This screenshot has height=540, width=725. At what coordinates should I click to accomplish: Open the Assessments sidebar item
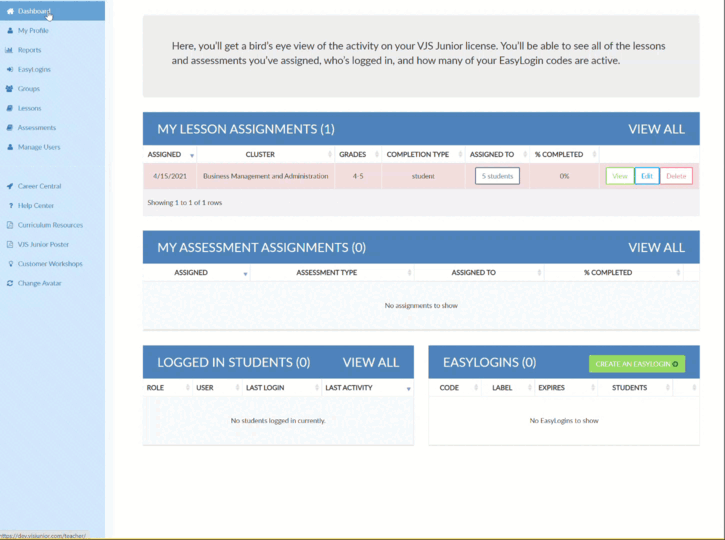coord(37,128)
